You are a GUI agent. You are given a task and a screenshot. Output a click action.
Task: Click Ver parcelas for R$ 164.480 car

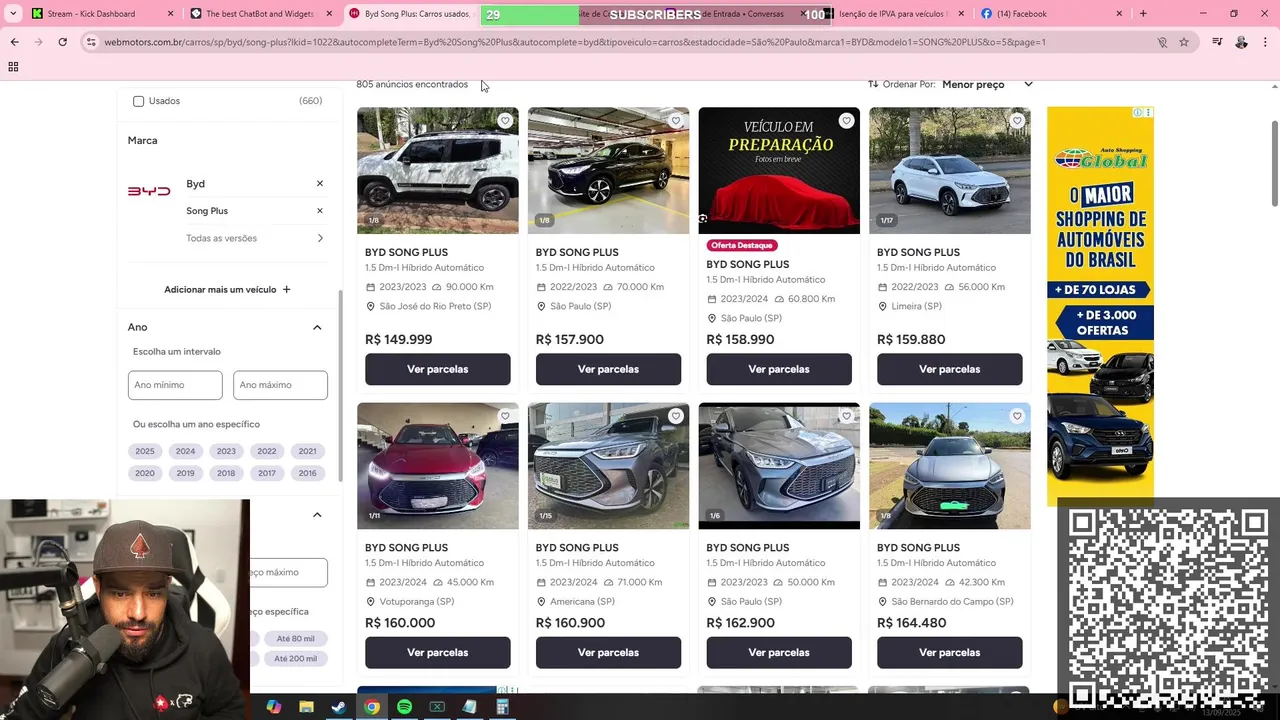tap(950, 652)
